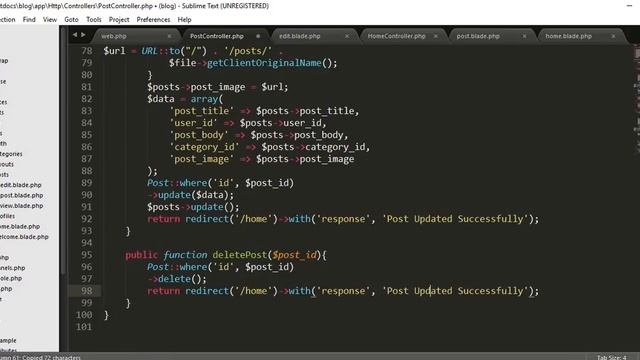Click the deletePost function name
This screenshot has height=360, width=640.
click(x=240, y=255)
